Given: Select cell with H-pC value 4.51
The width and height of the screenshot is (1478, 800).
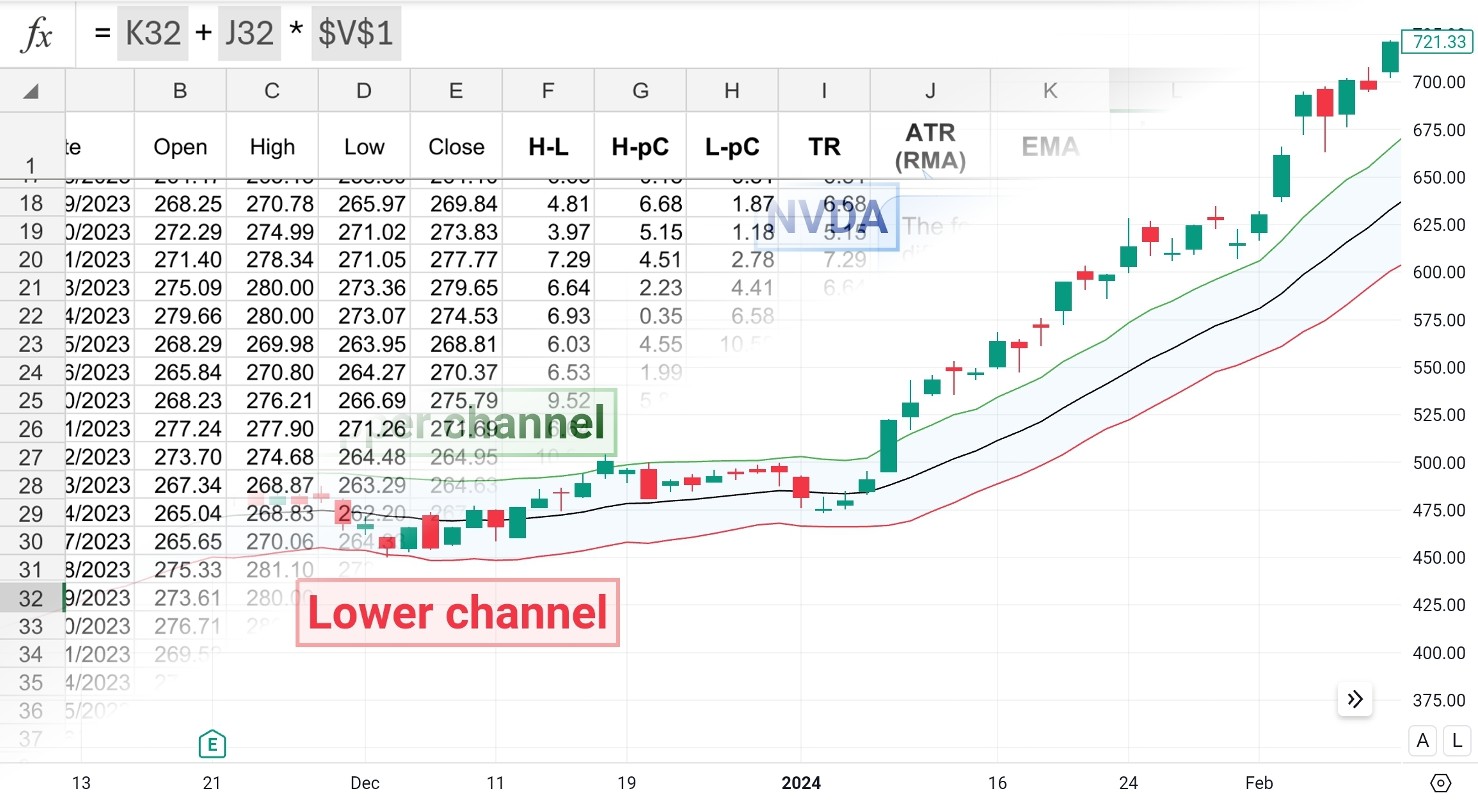Looking at the screenshot, I should (640, 260).
